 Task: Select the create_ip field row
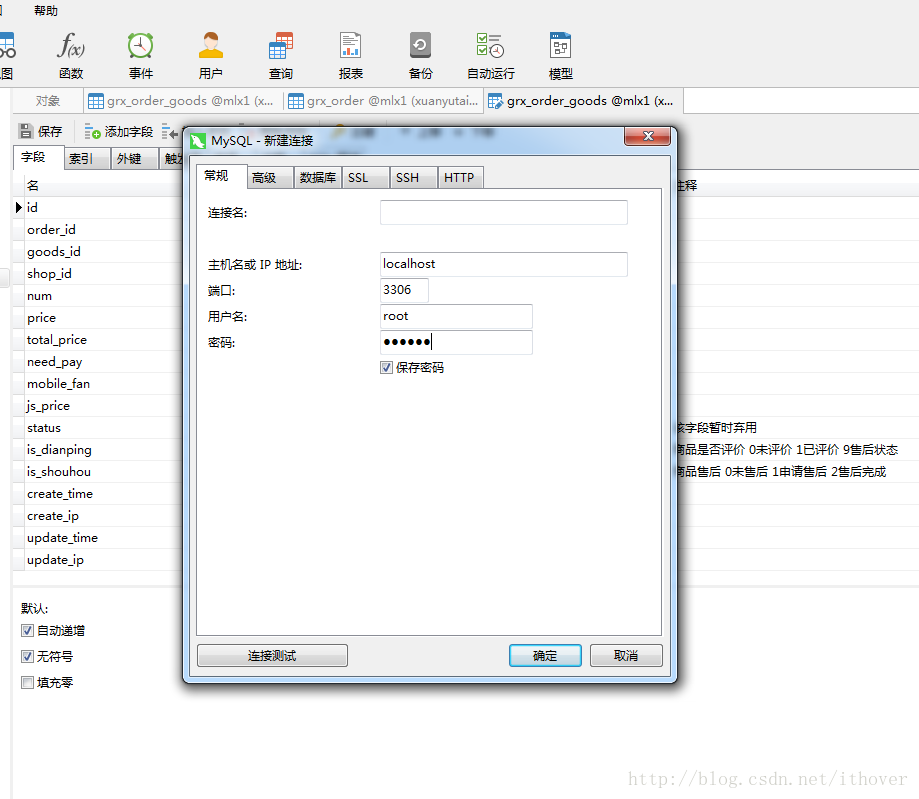(98, 516)
